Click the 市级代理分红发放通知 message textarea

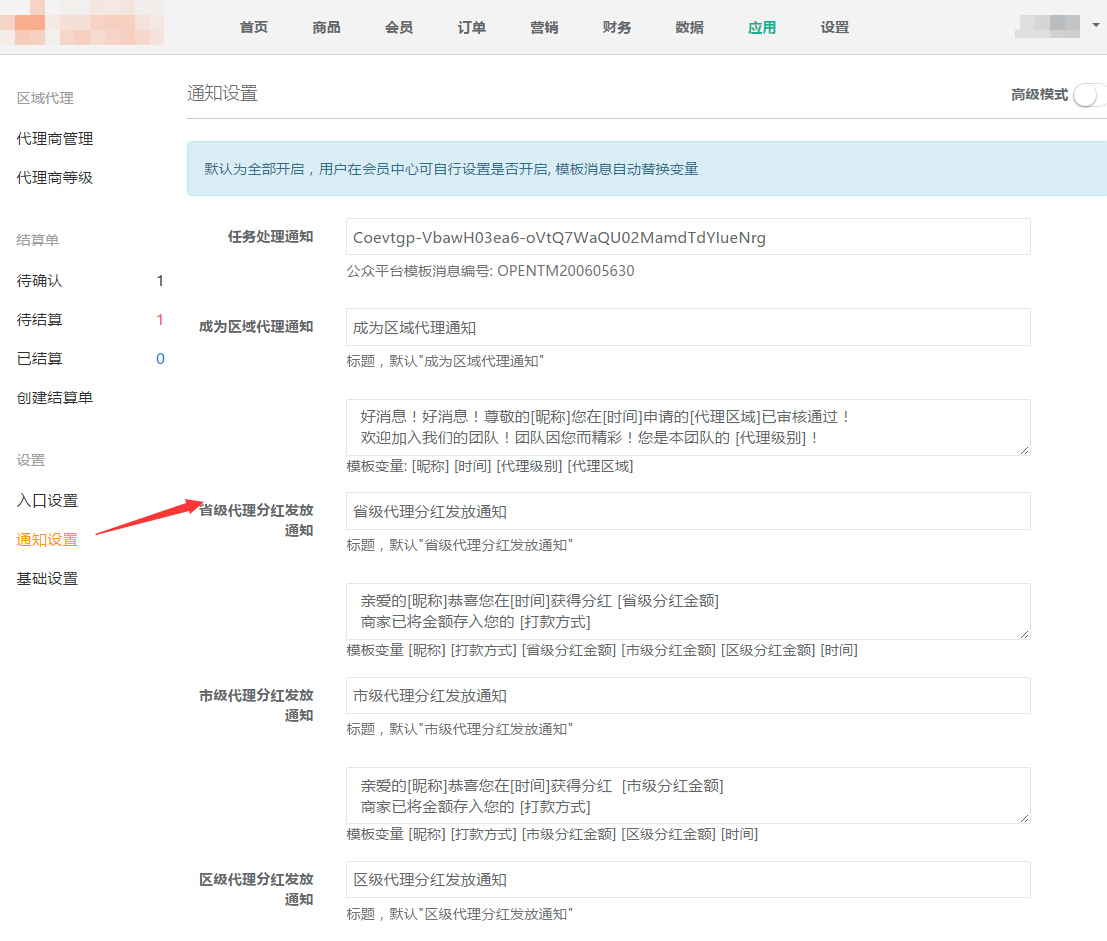tap(687, 796)
